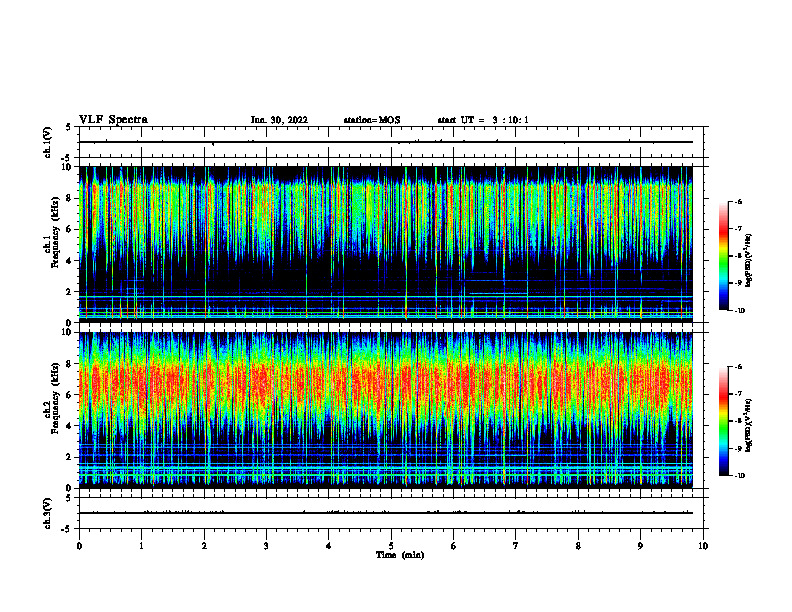Click time axis tick label "4"
792x612 pixels.
coord(329,546)
